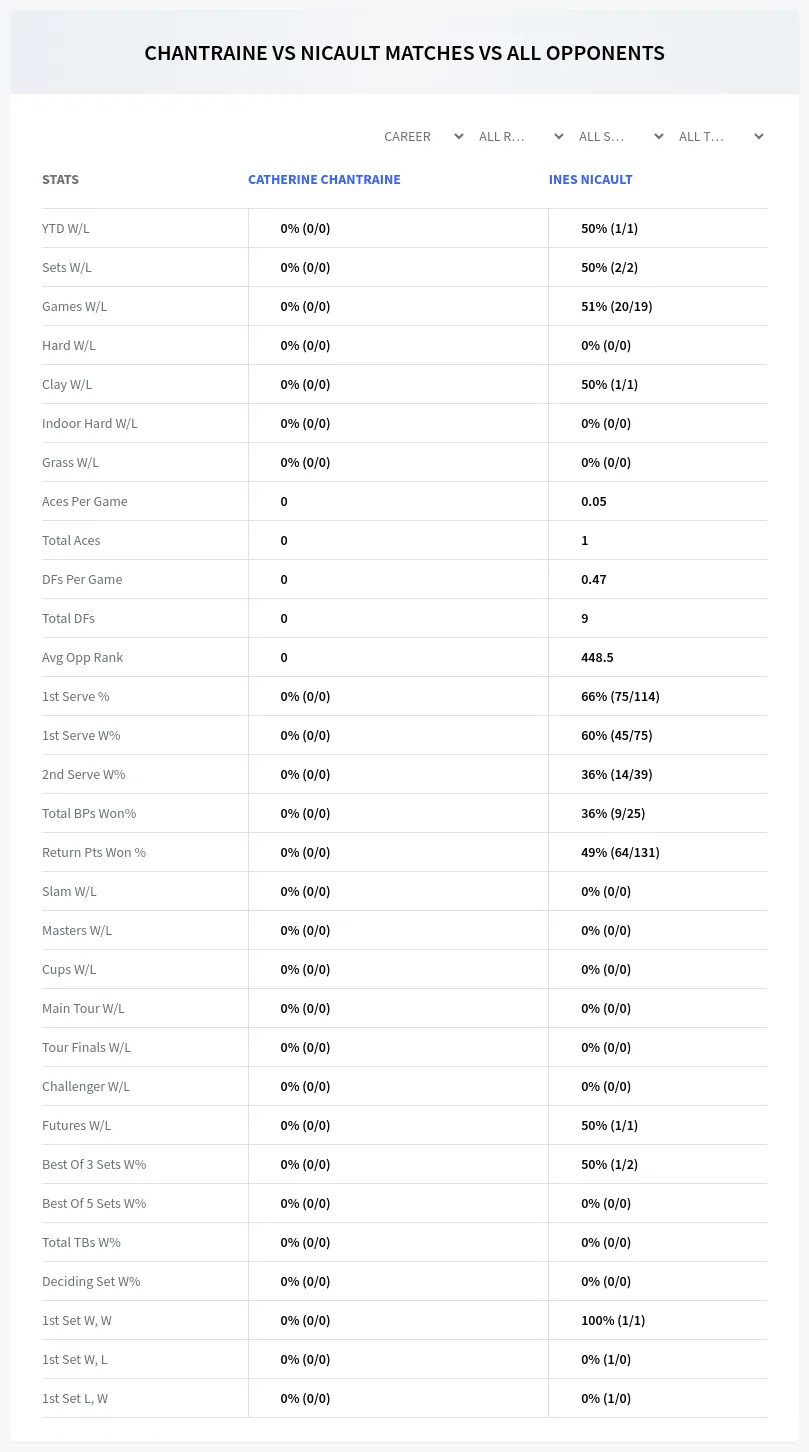Image resolution: width=809 pixels, height=1452 pixels.
Task: Open the ALL R... filter dropdown
Action: point(520,136)
